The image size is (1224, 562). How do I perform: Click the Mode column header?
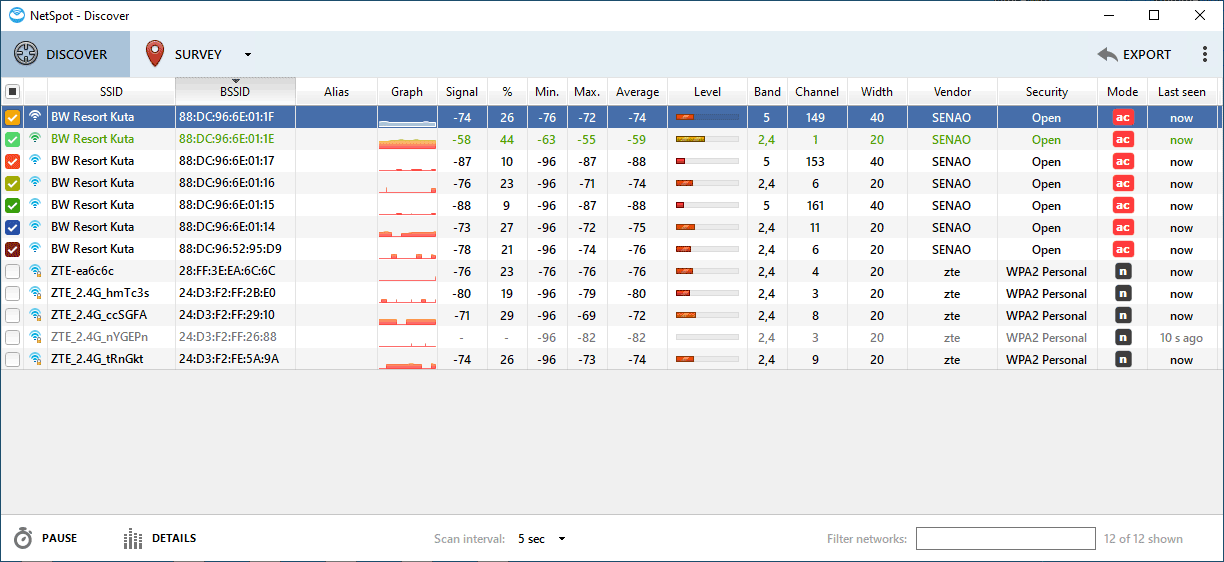1122,91
